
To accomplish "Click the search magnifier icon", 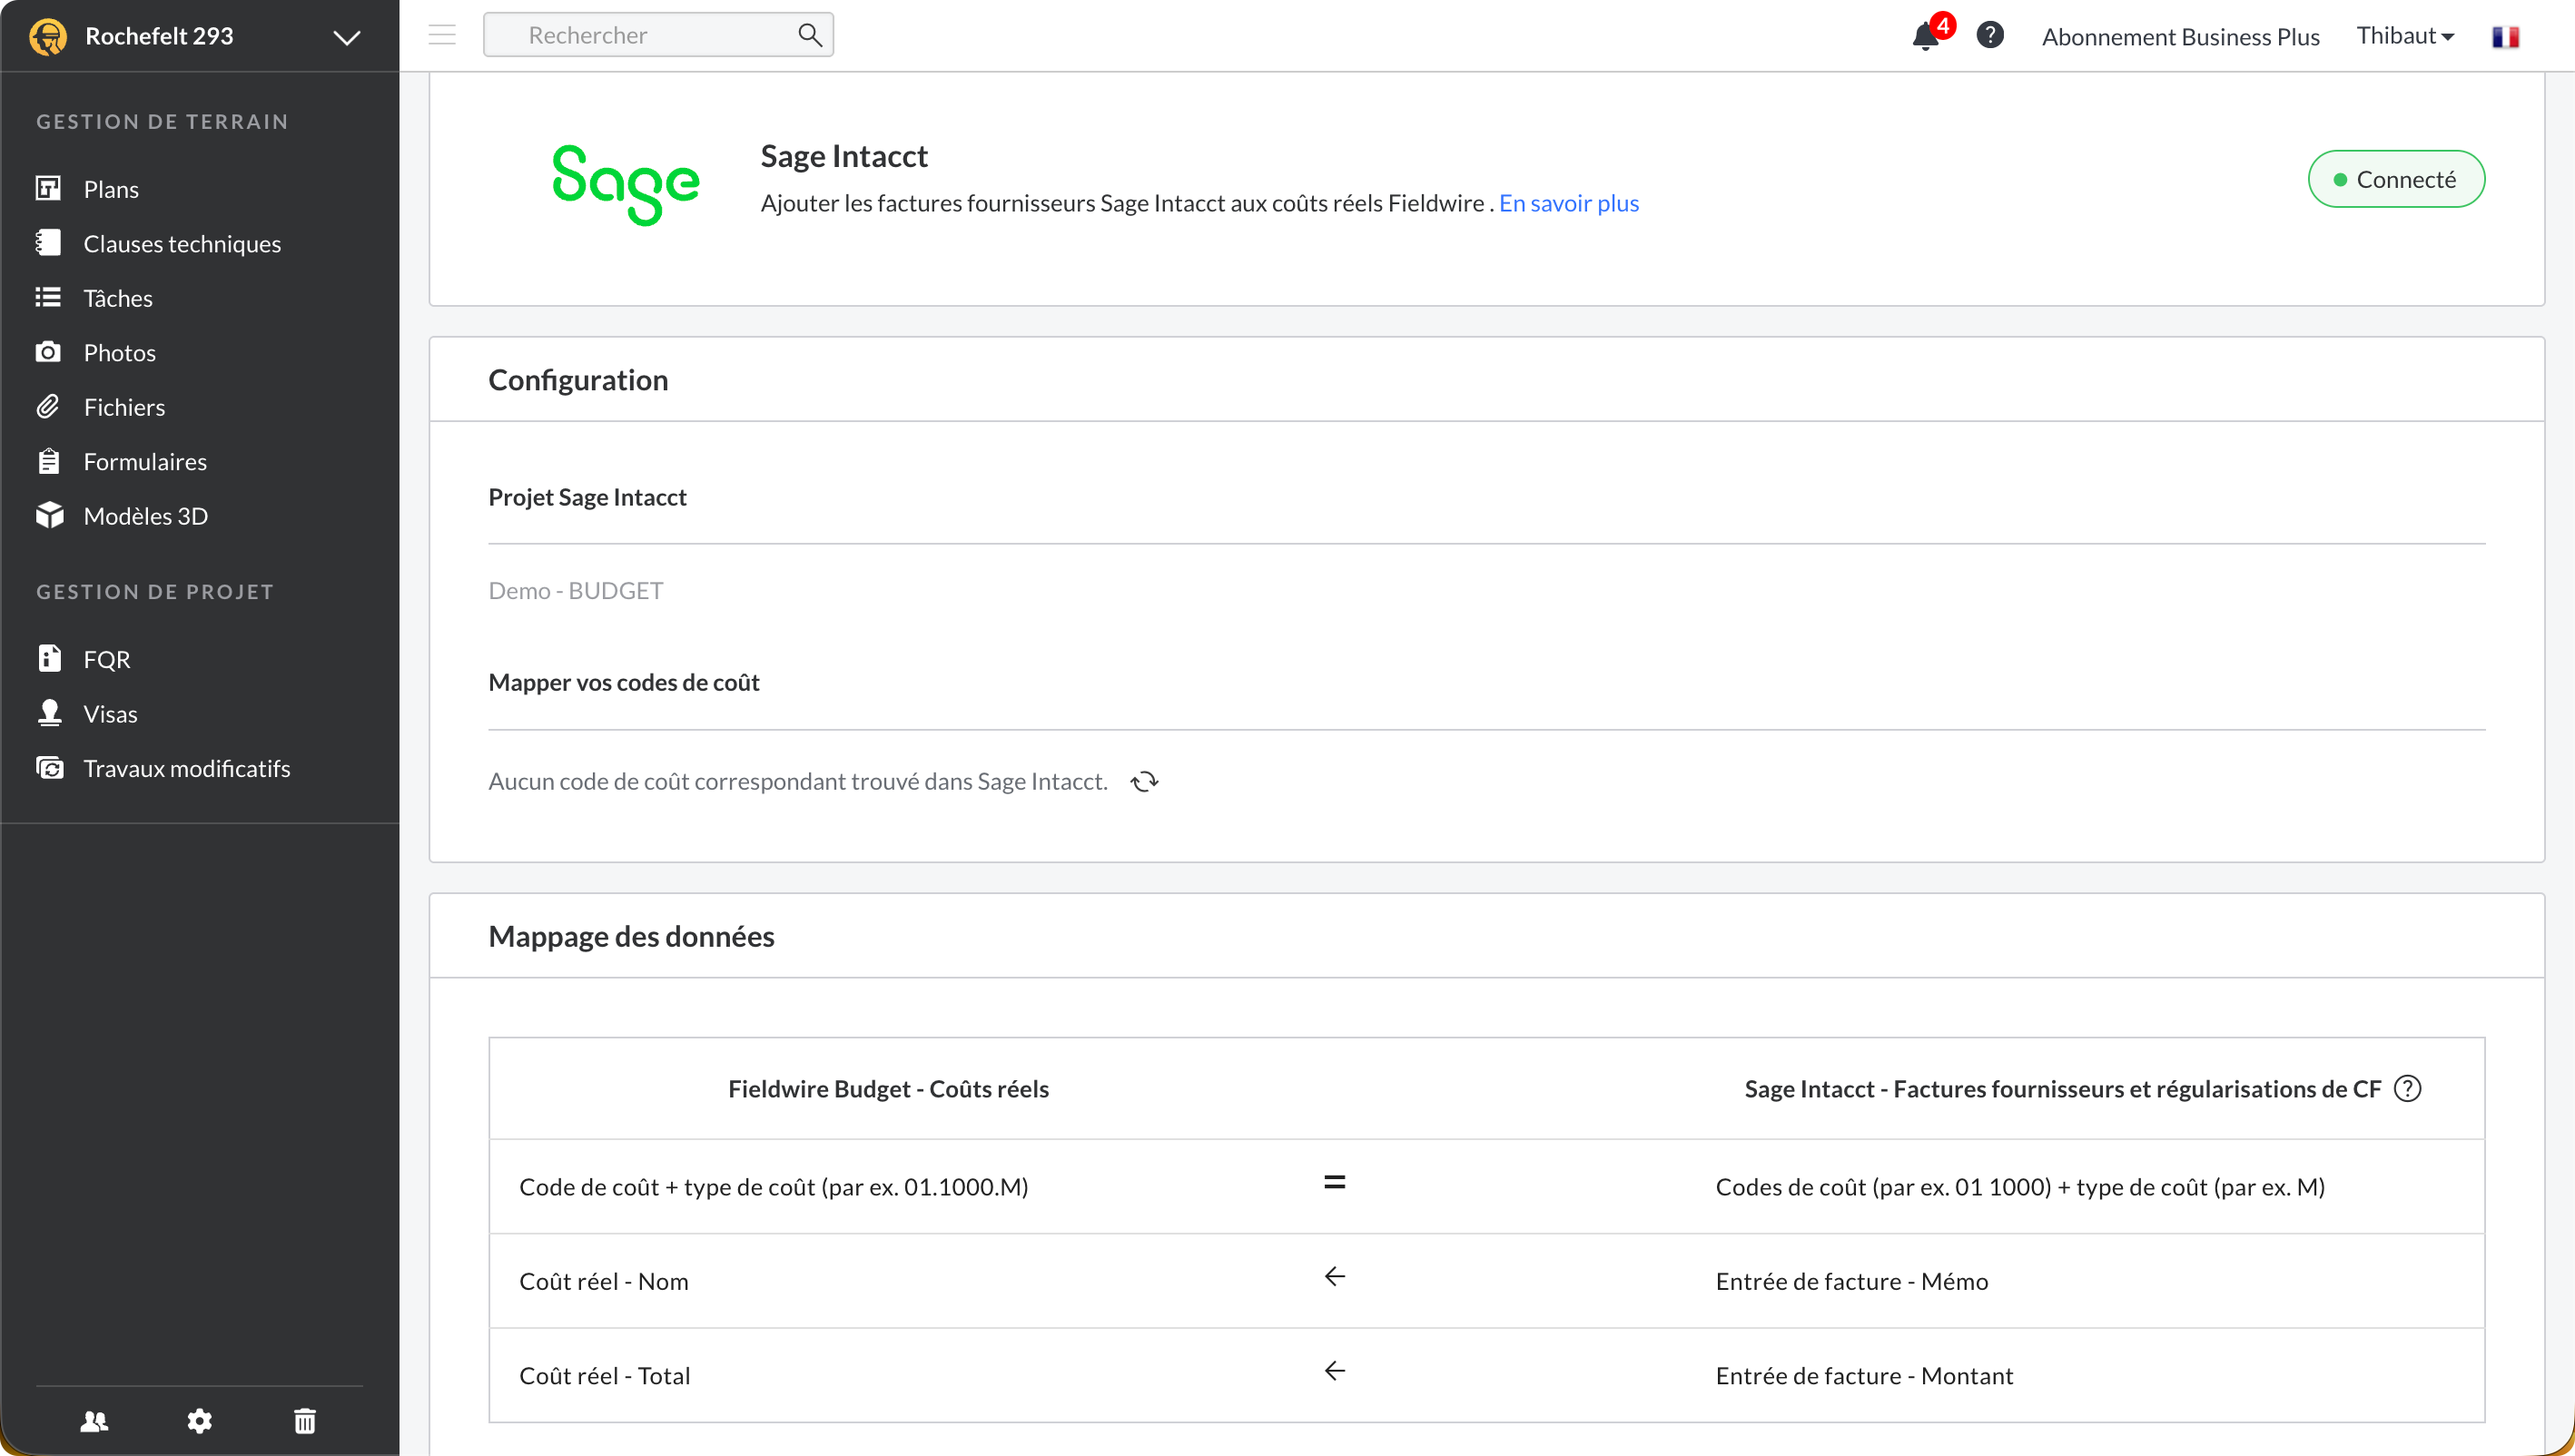I will tap(810, 35).
